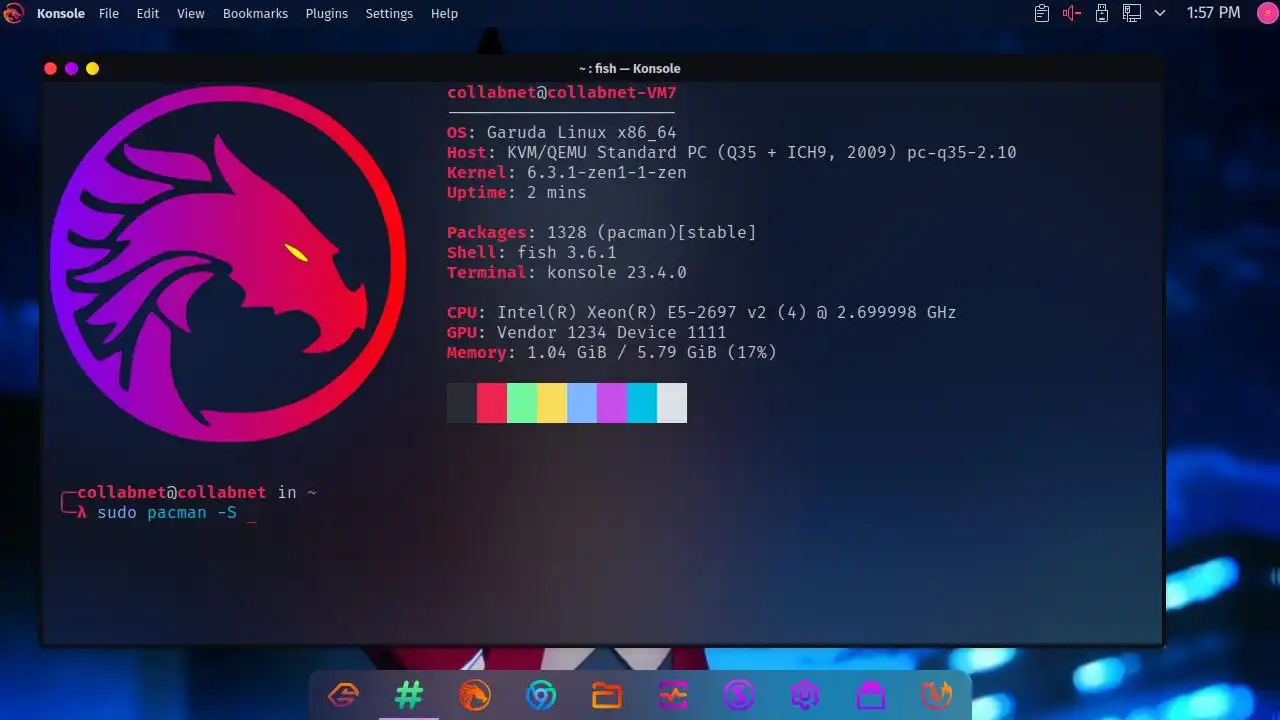Open the Help menu
The width and height of the screenshot is (1280, 720).
[x=444, y=13]
